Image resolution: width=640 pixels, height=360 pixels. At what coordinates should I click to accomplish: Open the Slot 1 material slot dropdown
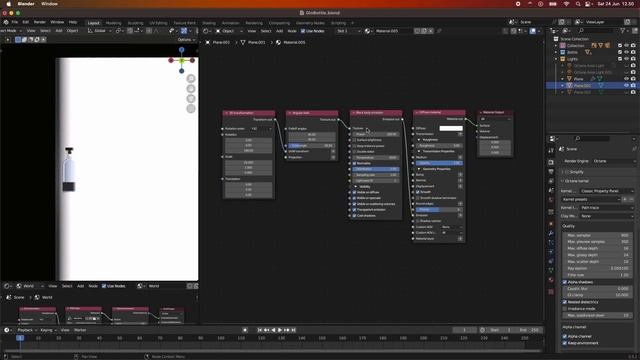pos(348,31)
